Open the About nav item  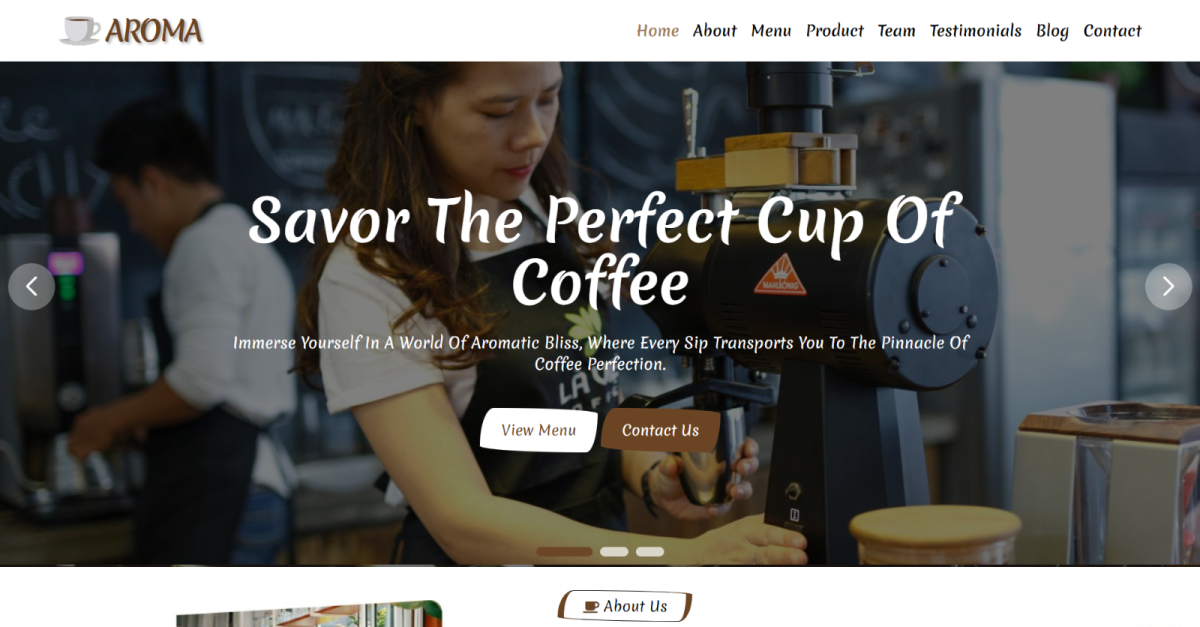(715, 31)
